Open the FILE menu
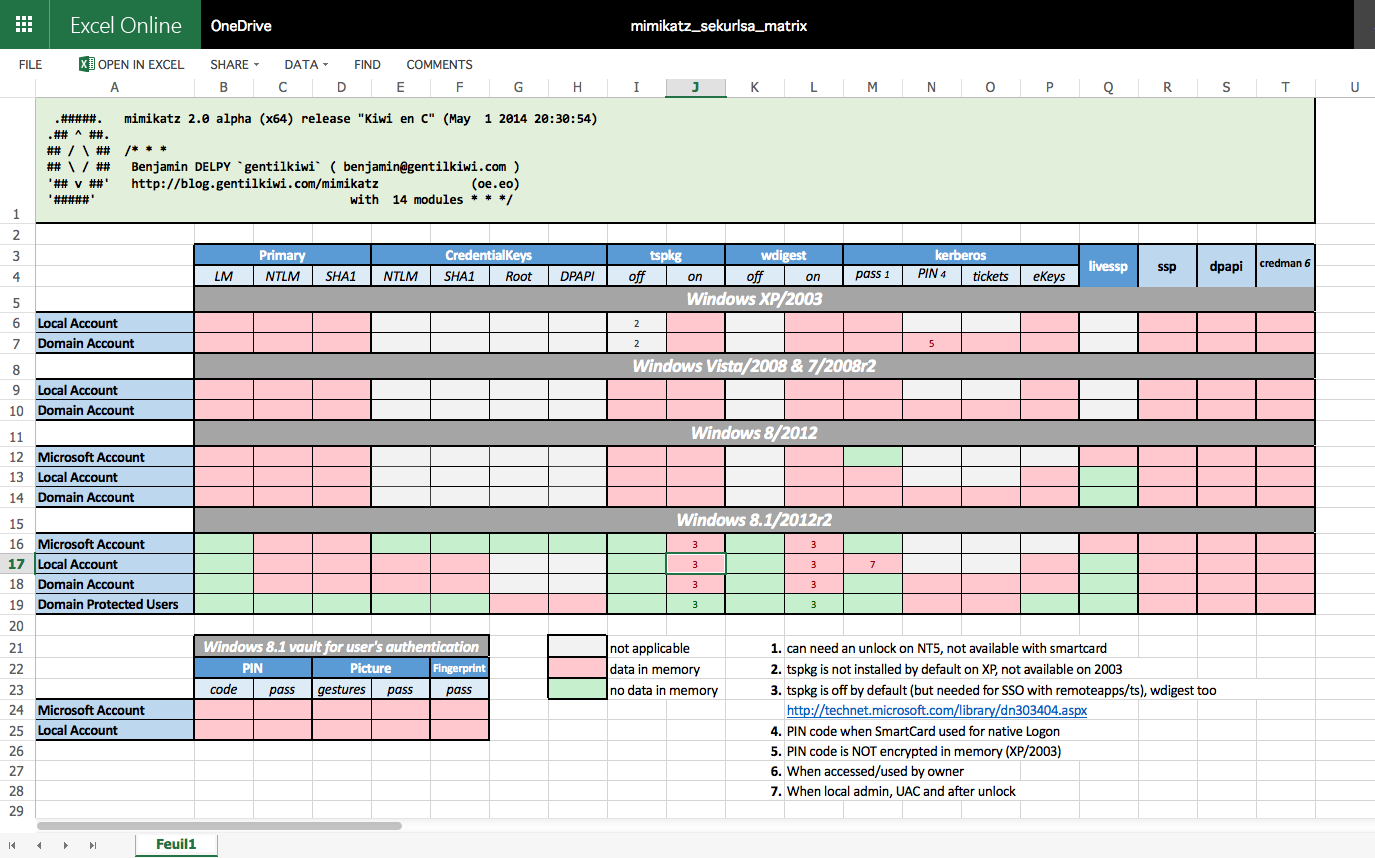The width and height of the screenshot is (1375, 858). 31,64
